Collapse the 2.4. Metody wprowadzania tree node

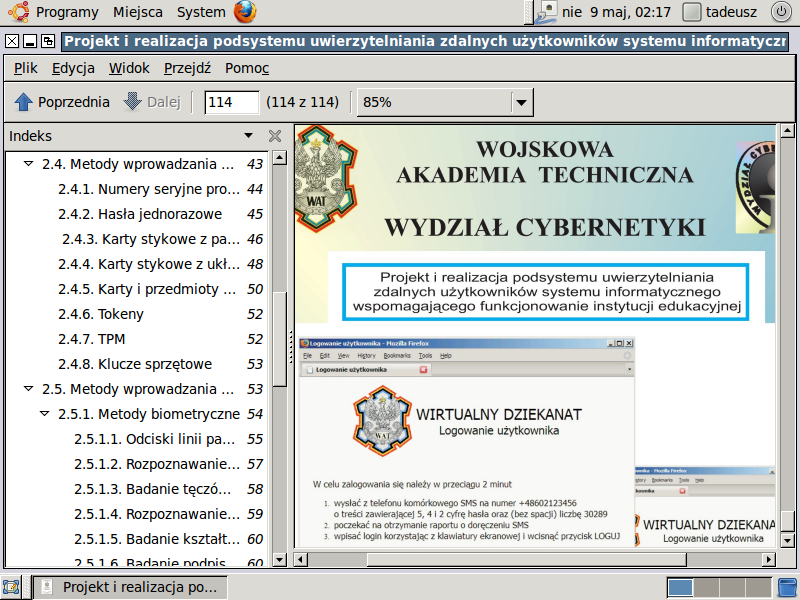(x=28, y=164)
